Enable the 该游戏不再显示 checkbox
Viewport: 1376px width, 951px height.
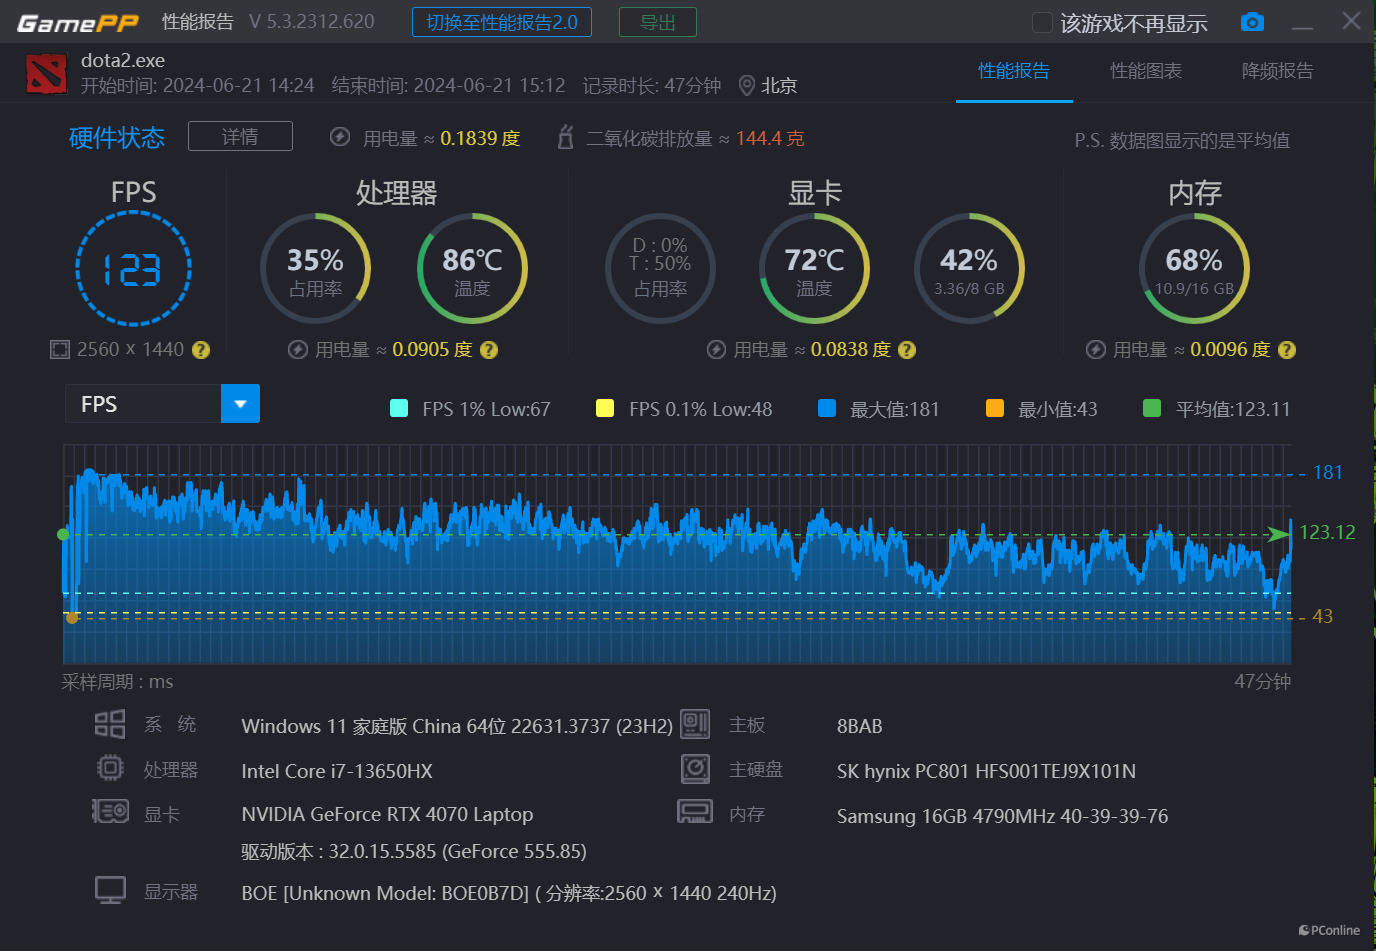(x=1042, y=23)
